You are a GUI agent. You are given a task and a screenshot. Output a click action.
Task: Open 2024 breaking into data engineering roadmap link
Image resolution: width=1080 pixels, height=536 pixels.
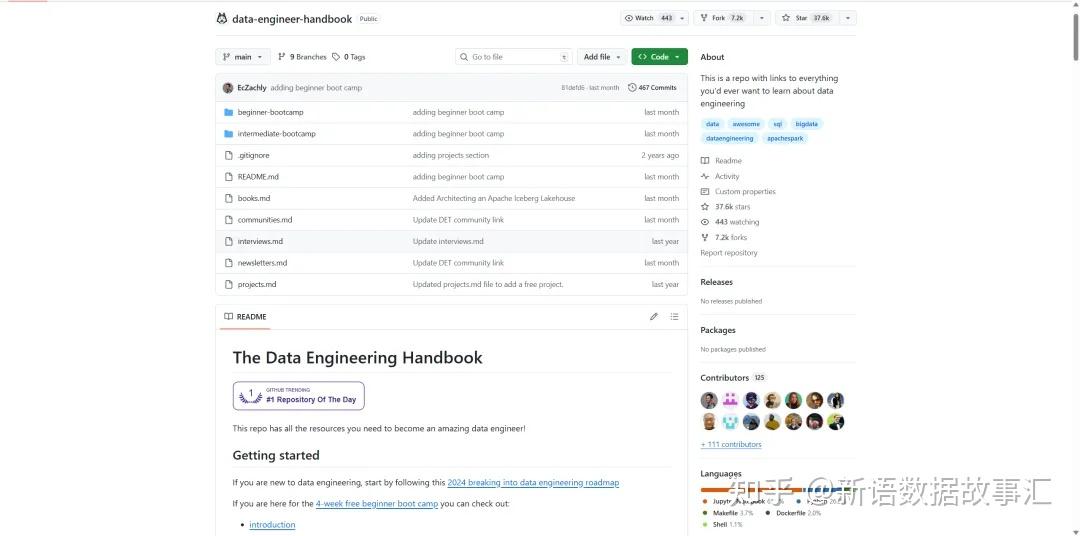533,483
